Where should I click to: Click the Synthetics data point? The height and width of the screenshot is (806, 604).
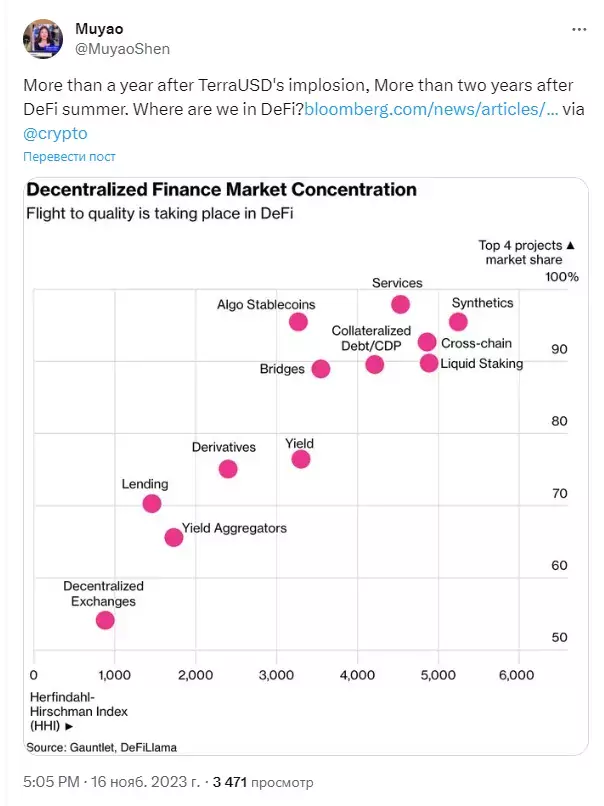pyautogui.click(x=458, y=322)
